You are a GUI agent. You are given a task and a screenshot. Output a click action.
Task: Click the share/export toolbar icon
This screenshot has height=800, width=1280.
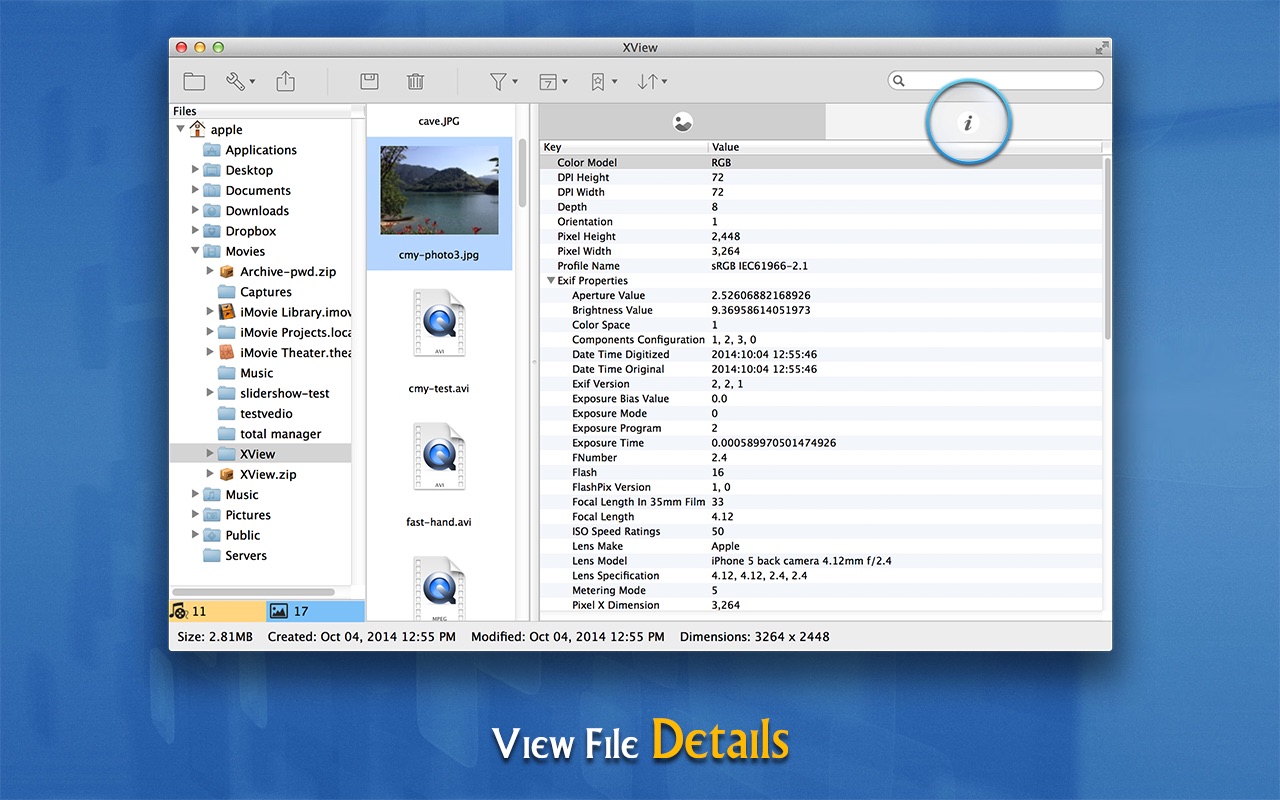coord(286,82)
